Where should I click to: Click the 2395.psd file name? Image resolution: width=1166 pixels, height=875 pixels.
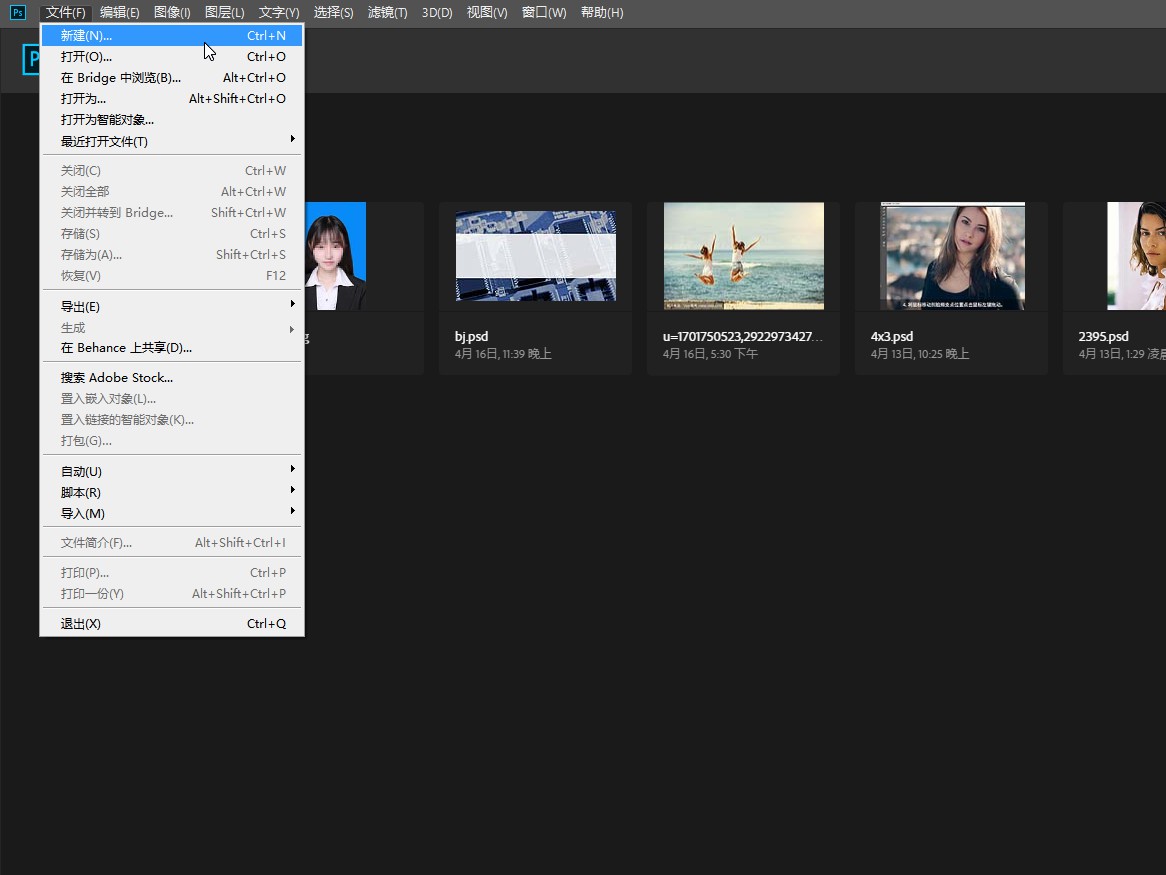click(x=1104, y=337)
